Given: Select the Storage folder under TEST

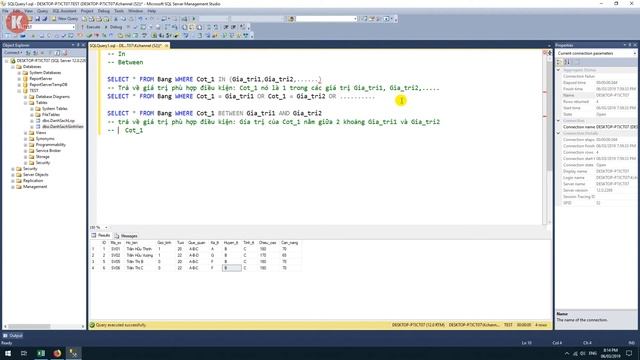Looking at the screenshot, I should coord(42,157).
